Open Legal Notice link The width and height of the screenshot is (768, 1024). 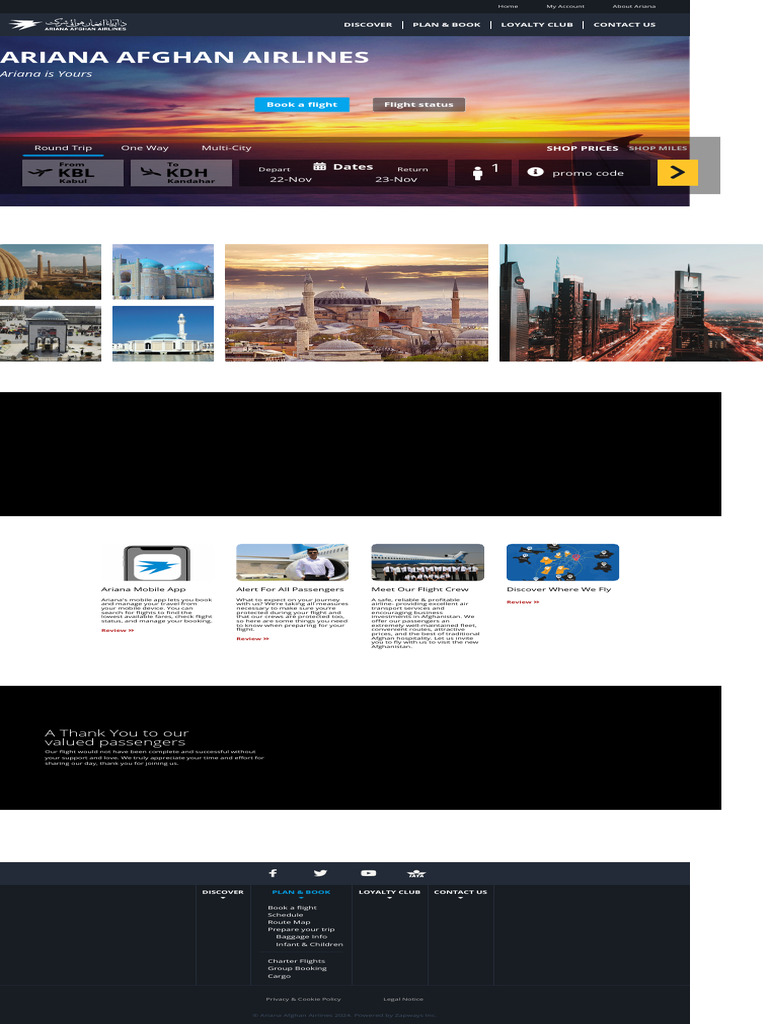pos(403,999)
